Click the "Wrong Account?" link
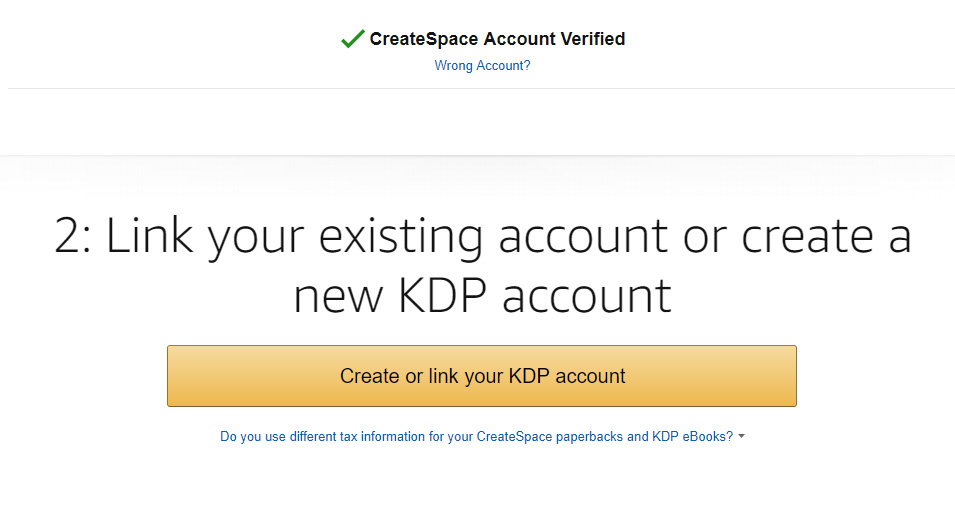Screen dimensions: 955x509 pyautogui.click(x=482, y=66)
